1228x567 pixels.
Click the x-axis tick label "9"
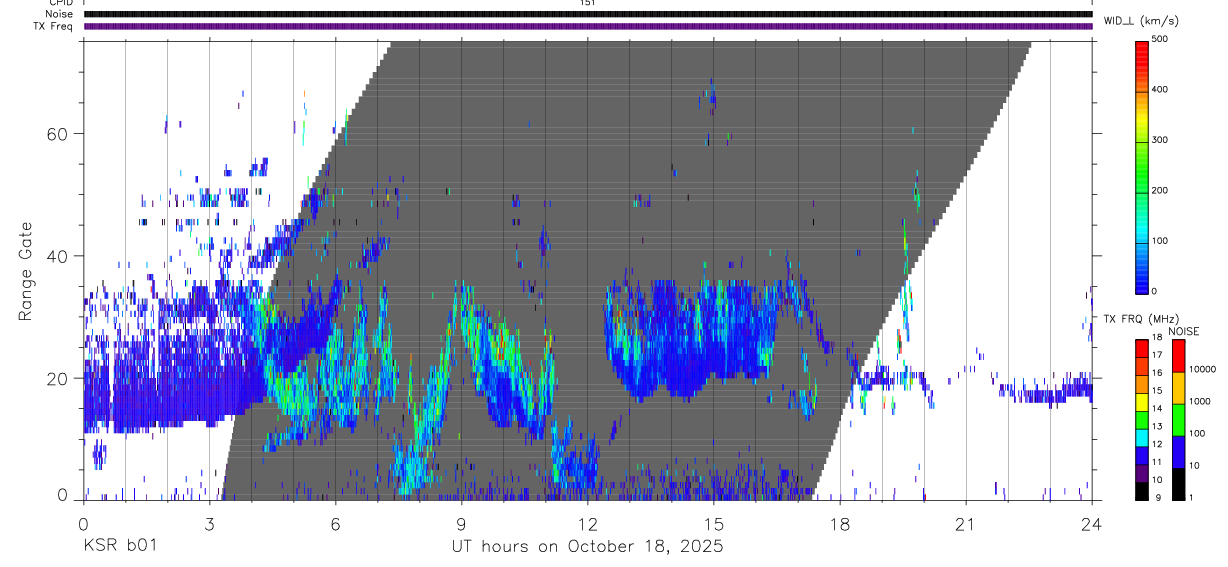pyautogui.click(x=461, y=523)
